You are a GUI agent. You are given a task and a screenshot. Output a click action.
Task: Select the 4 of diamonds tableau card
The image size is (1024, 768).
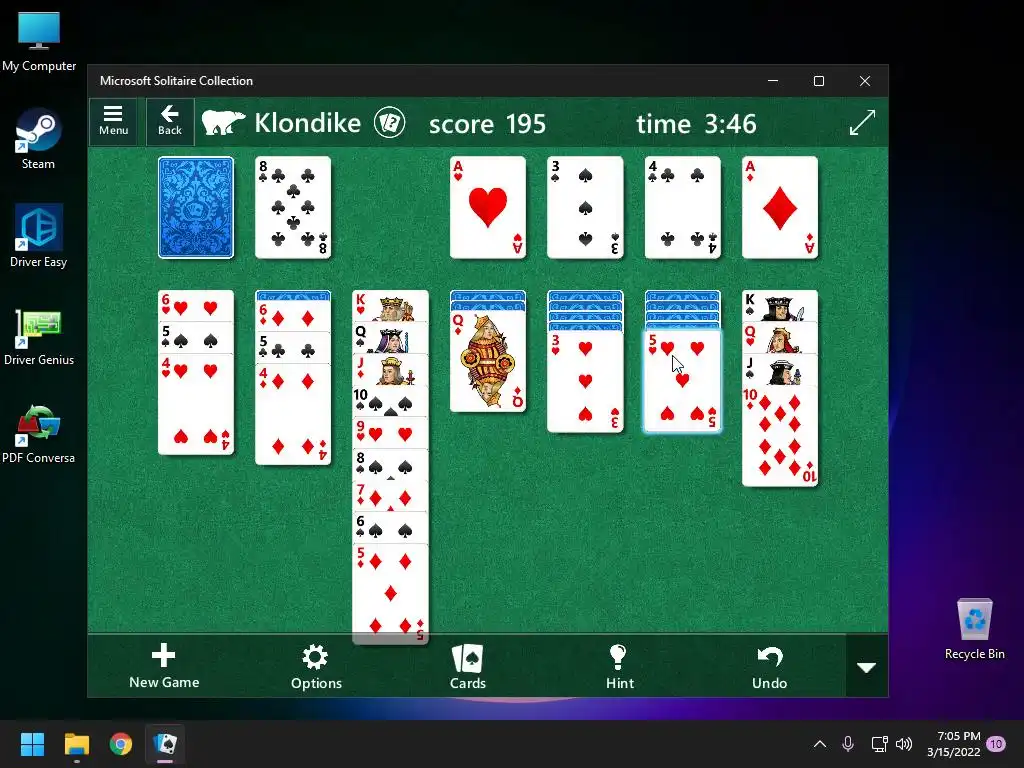293,415
